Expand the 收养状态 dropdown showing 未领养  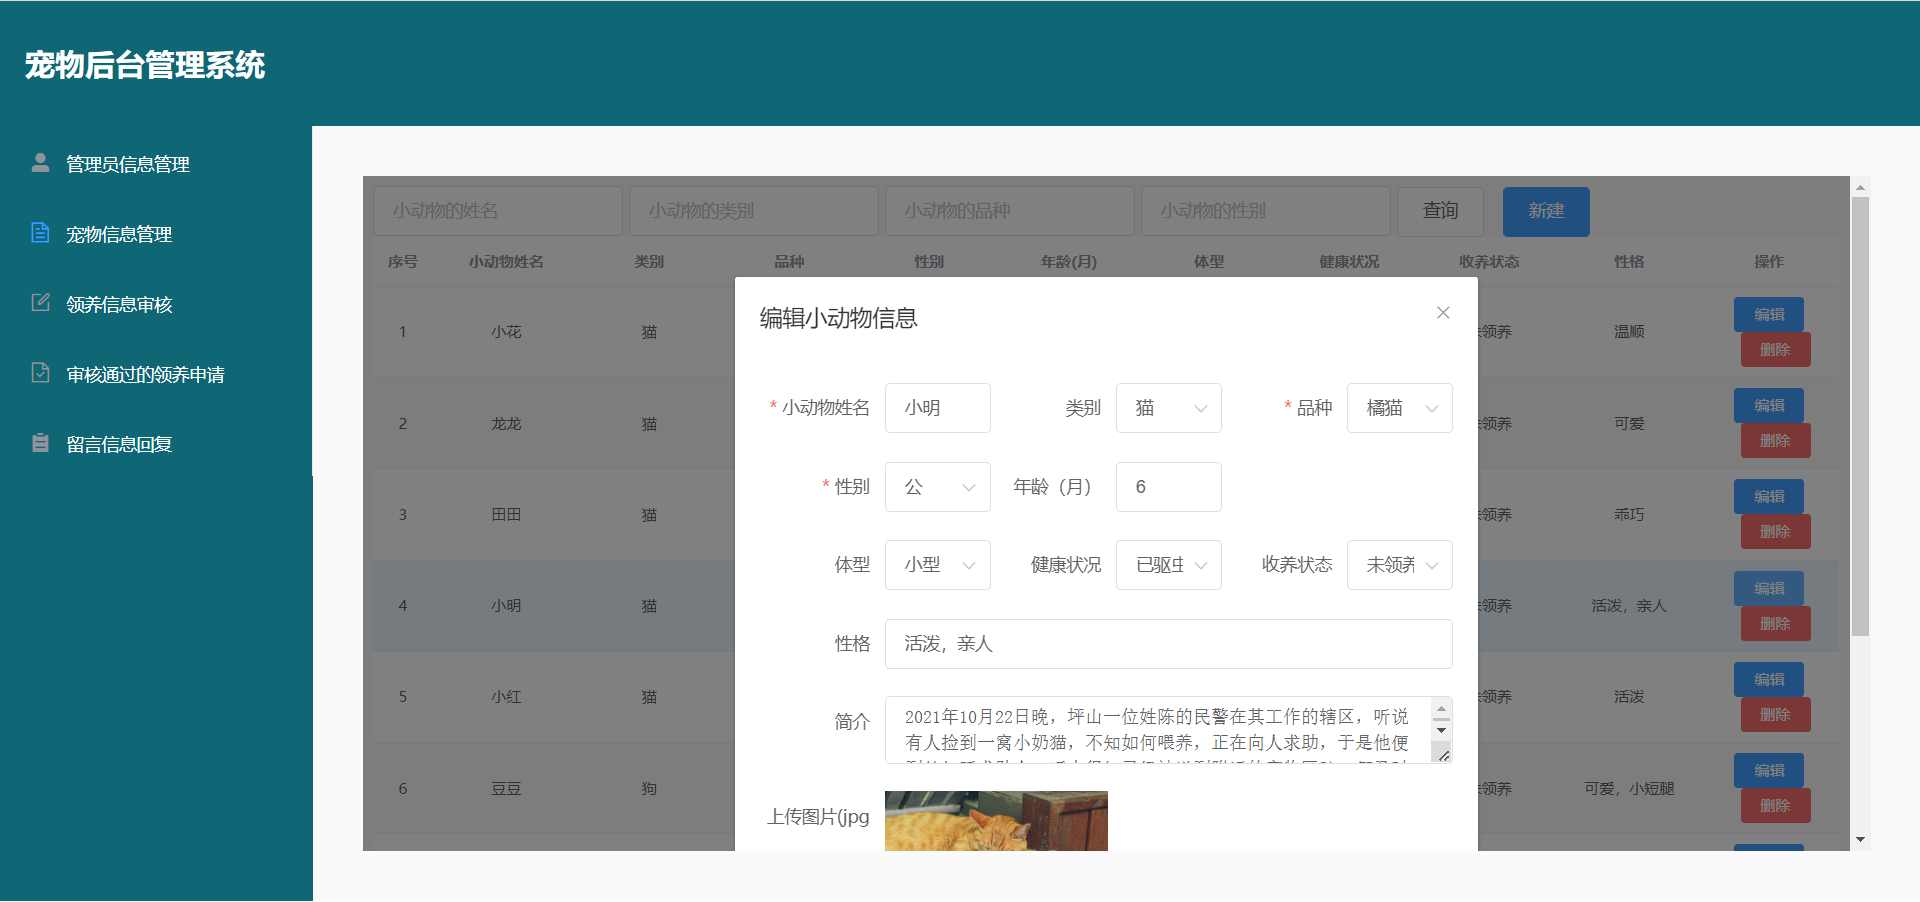pos(1399,565)
